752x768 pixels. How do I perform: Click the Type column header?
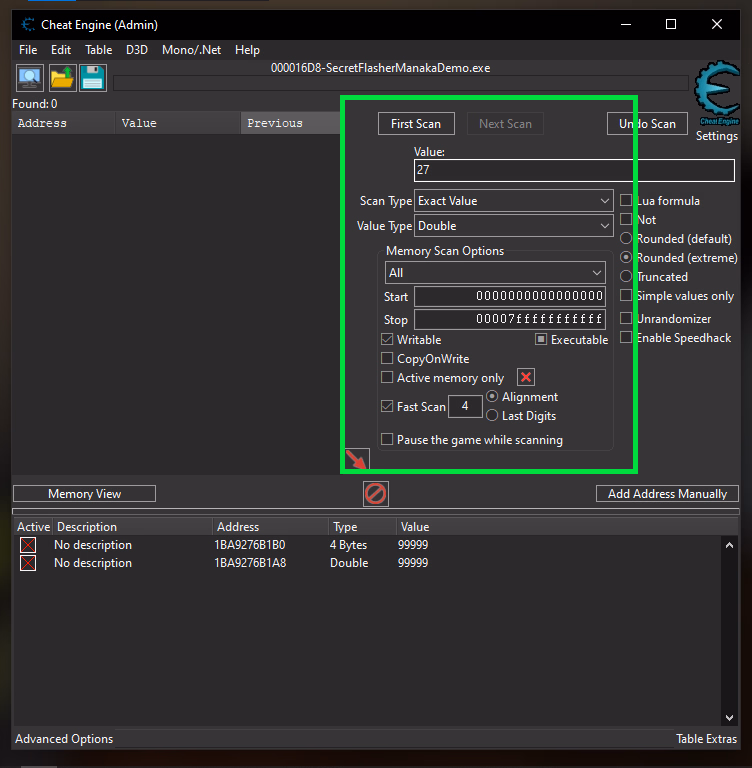362,527
